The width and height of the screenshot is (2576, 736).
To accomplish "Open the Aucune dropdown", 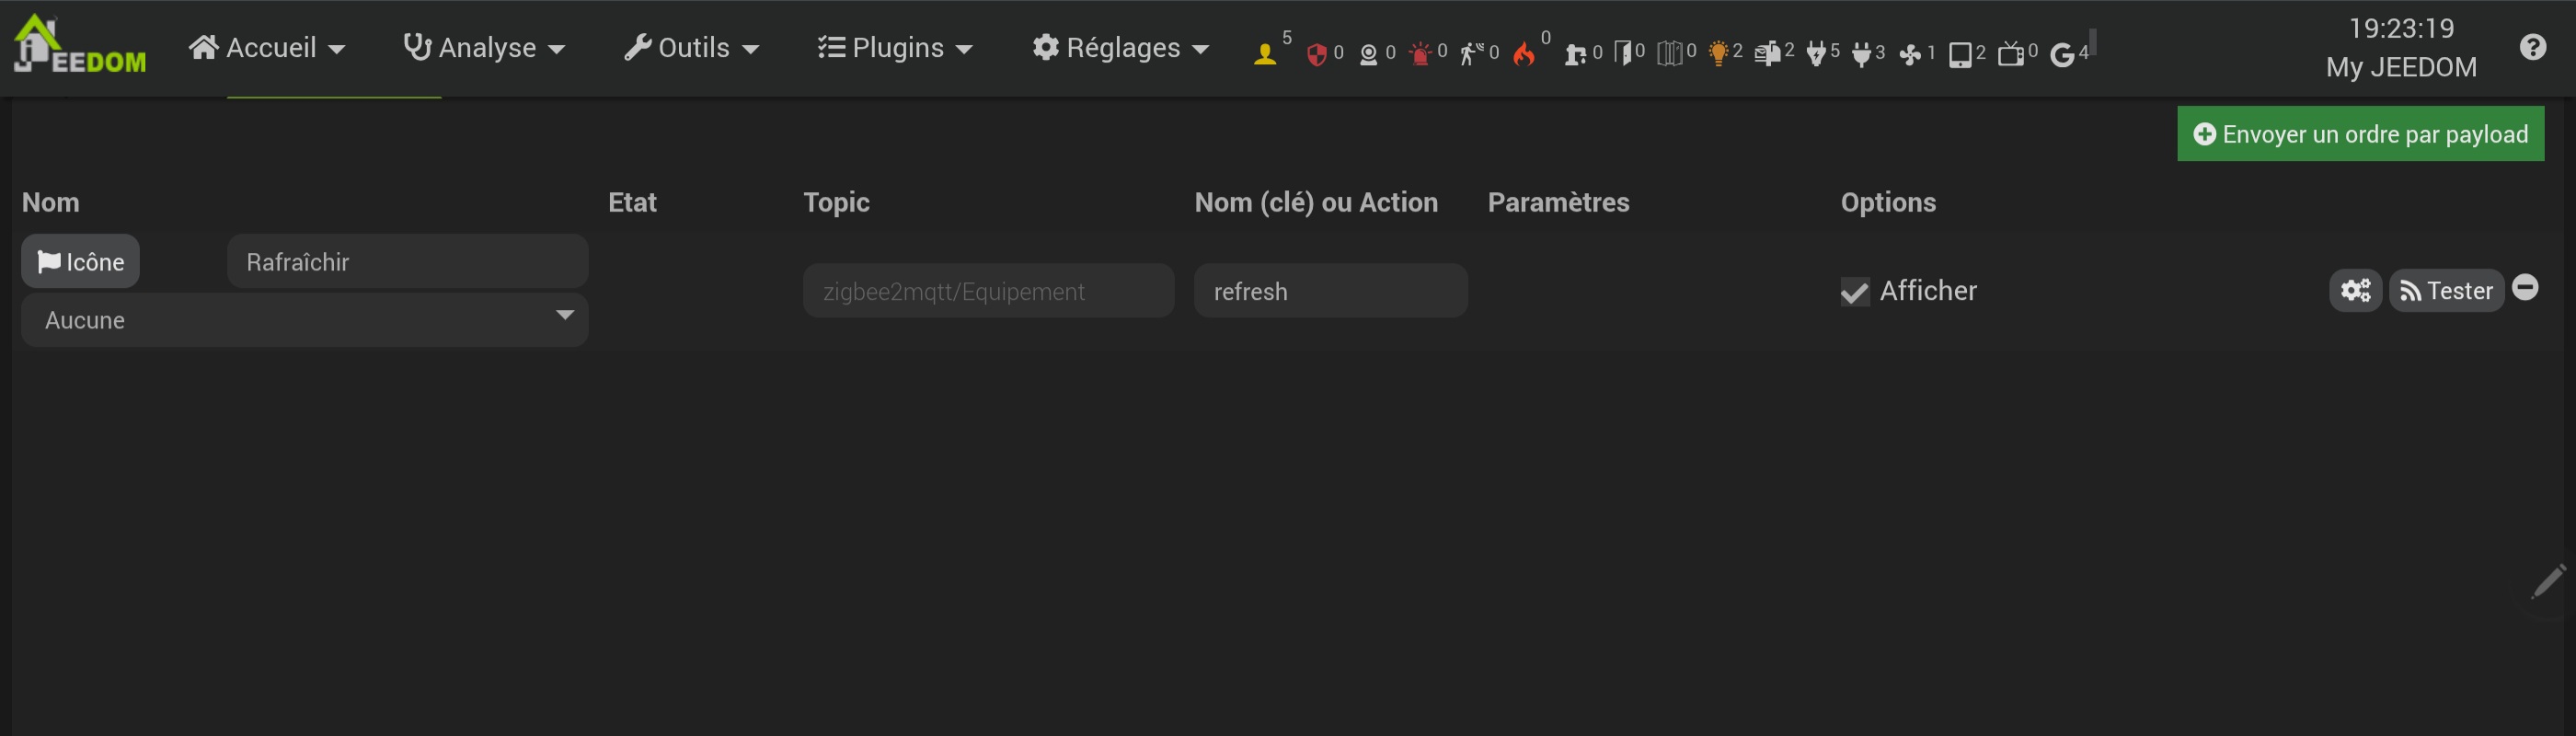I will [x=304, y=320].
